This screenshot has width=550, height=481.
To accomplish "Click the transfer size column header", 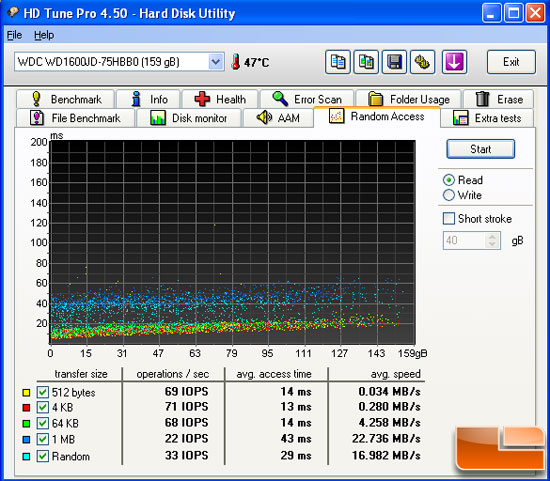I will [x=81, y=374].
